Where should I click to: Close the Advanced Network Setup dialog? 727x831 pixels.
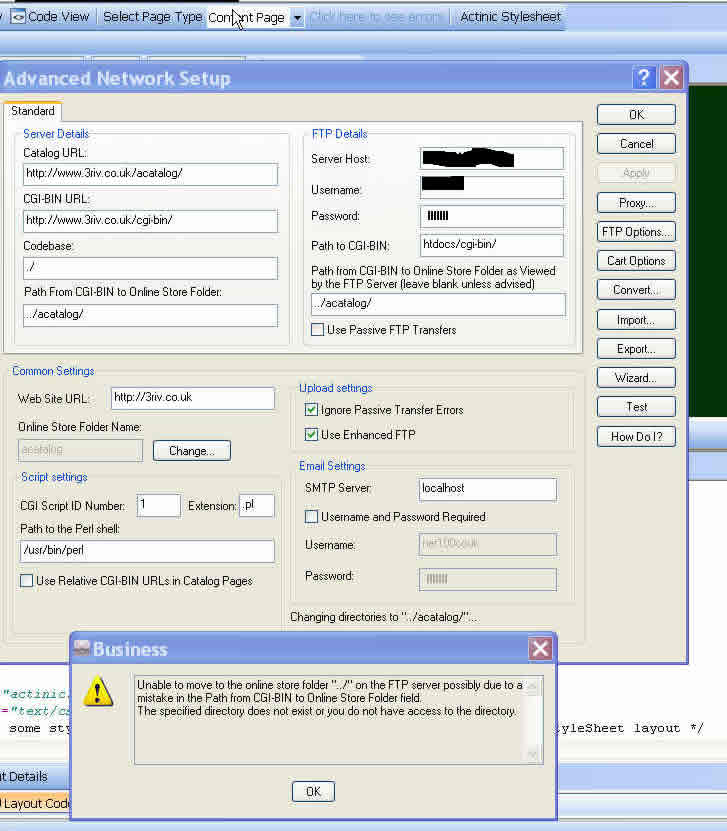click(672, 78)
